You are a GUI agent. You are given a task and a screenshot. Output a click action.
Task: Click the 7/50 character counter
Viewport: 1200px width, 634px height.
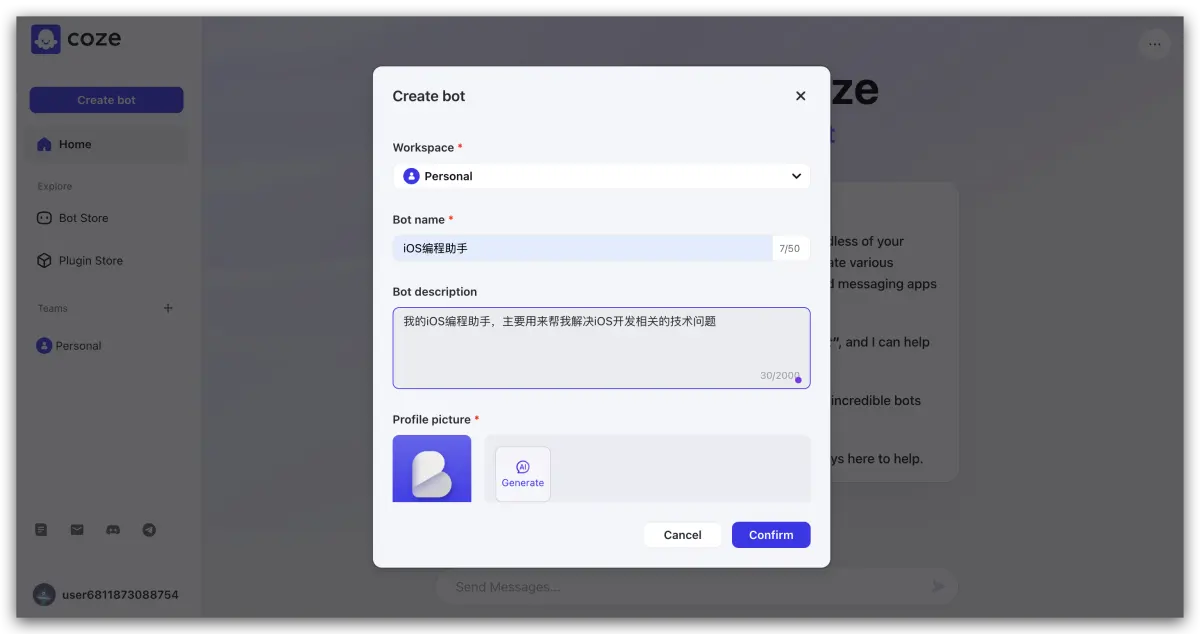[790, 249]
